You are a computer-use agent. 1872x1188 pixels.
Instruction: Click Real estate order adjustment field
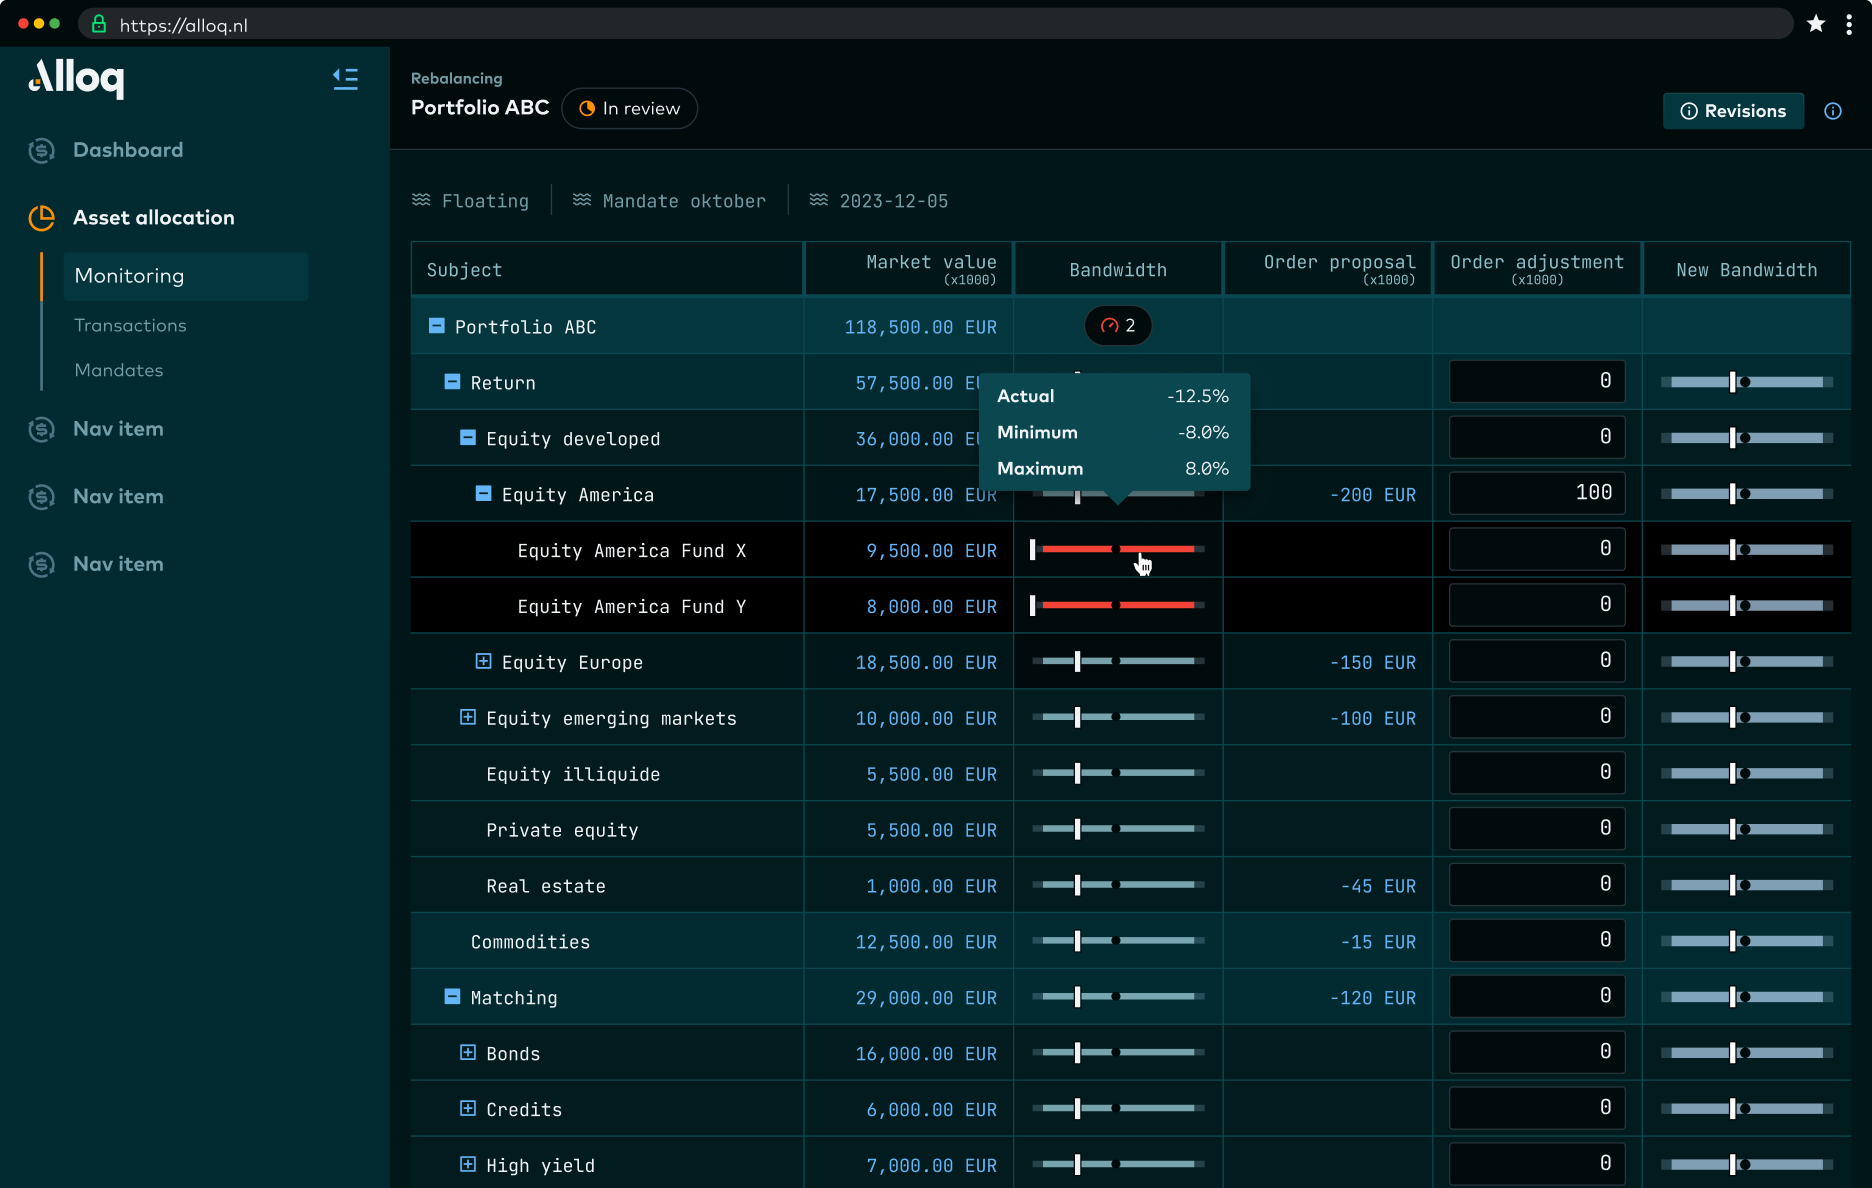(x=1537, y=884)
